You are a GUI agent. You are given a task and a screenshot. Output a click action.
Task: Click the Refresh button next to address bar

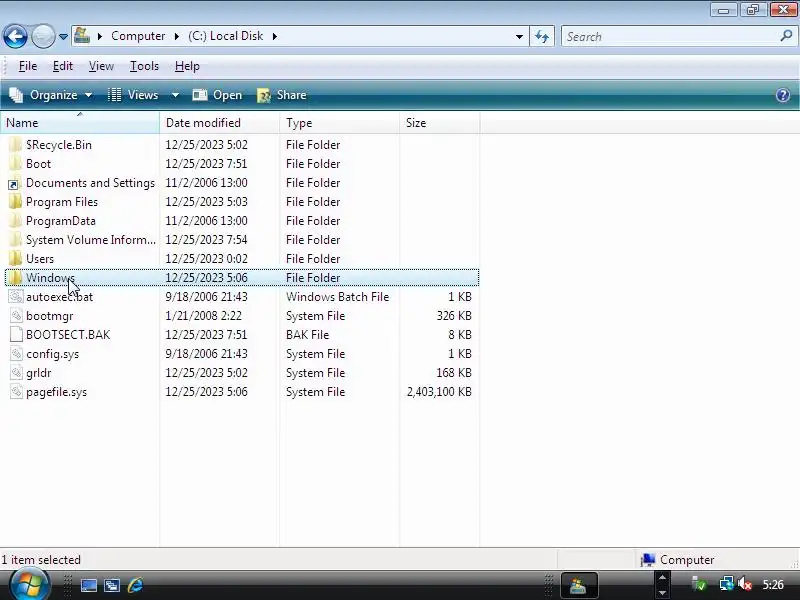tap(542, 36)
